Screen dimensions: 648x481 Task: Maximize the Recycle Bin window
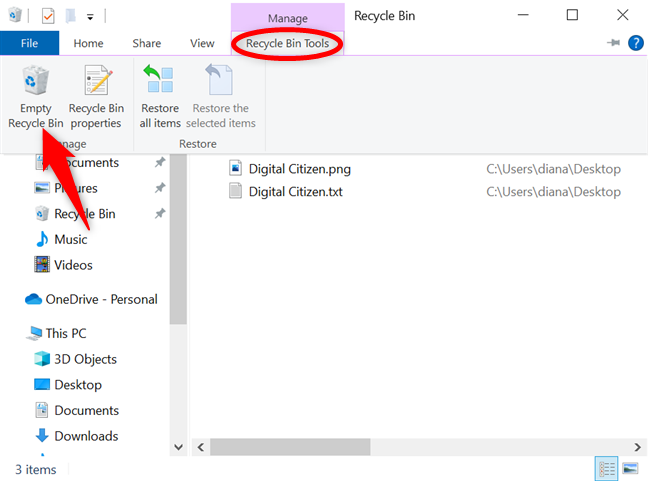pyautogui.click(x=572, y=15)
